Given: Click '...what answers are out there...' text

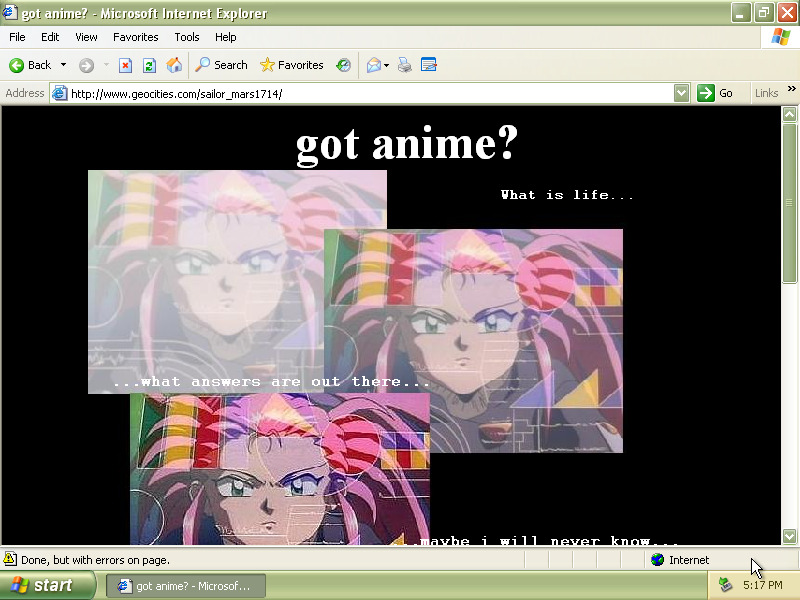Looking at the screenshot, I should click(x=272, y=382).
